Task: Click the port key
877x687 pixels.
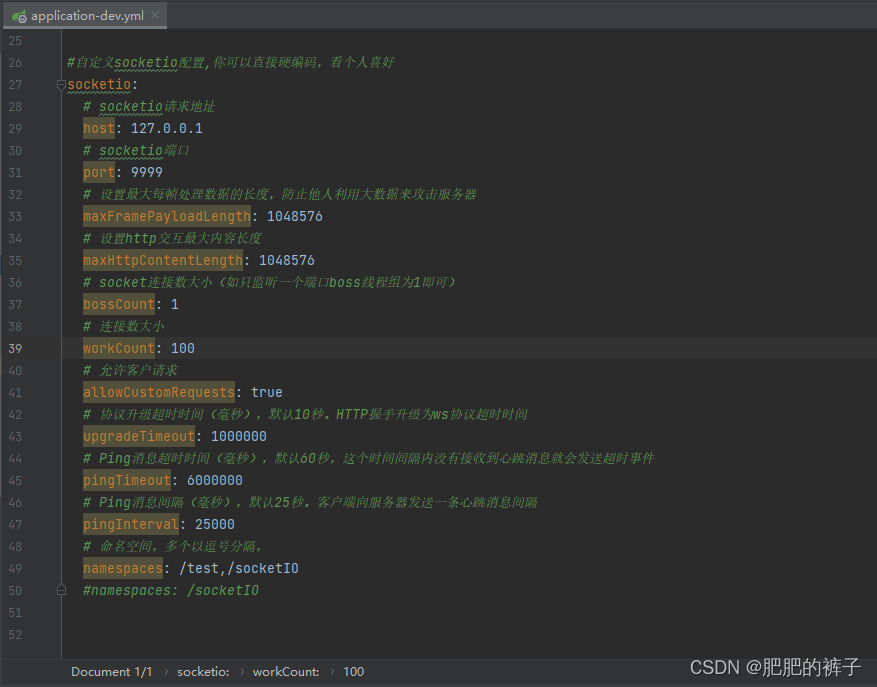Action: (x=99, y=172)
